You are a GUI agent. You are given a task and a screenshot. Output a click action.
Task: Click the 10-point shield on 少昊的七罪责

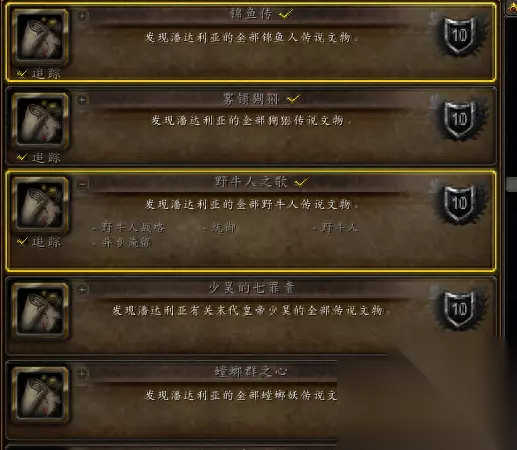(459, 310)
